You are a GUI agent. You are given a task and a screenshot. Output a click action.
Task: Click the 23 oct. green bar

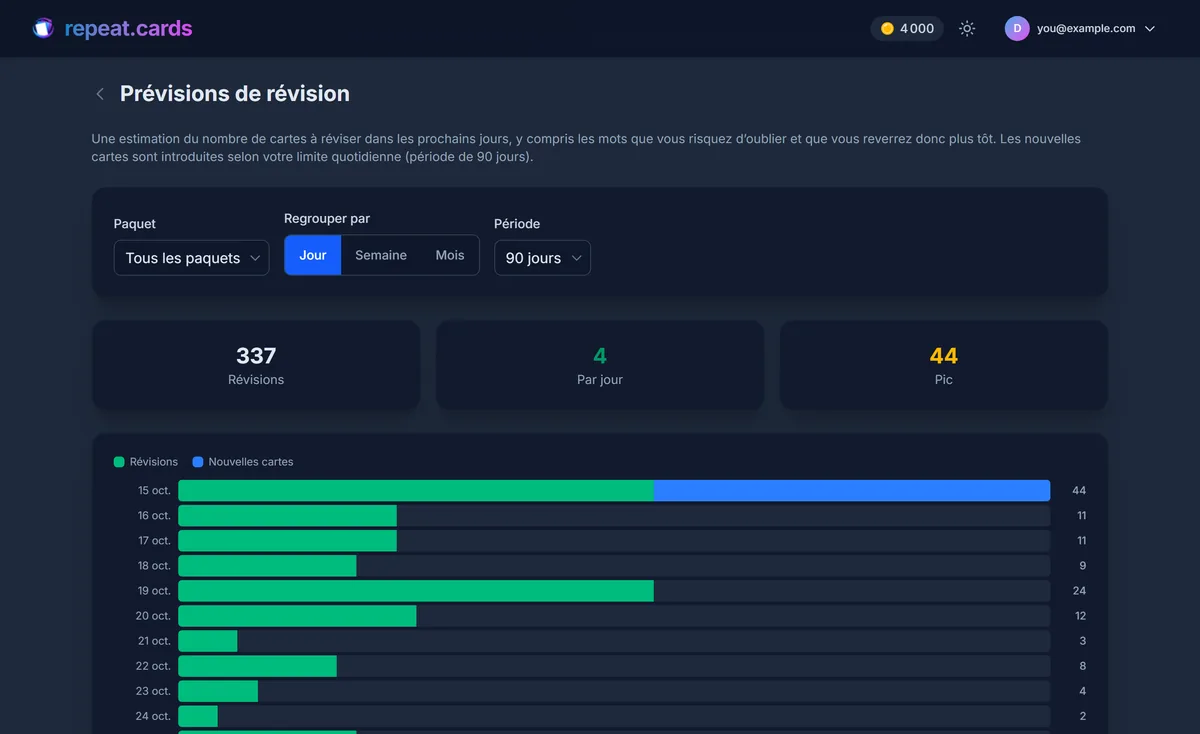pyautogui.click(x=218, y=690)
